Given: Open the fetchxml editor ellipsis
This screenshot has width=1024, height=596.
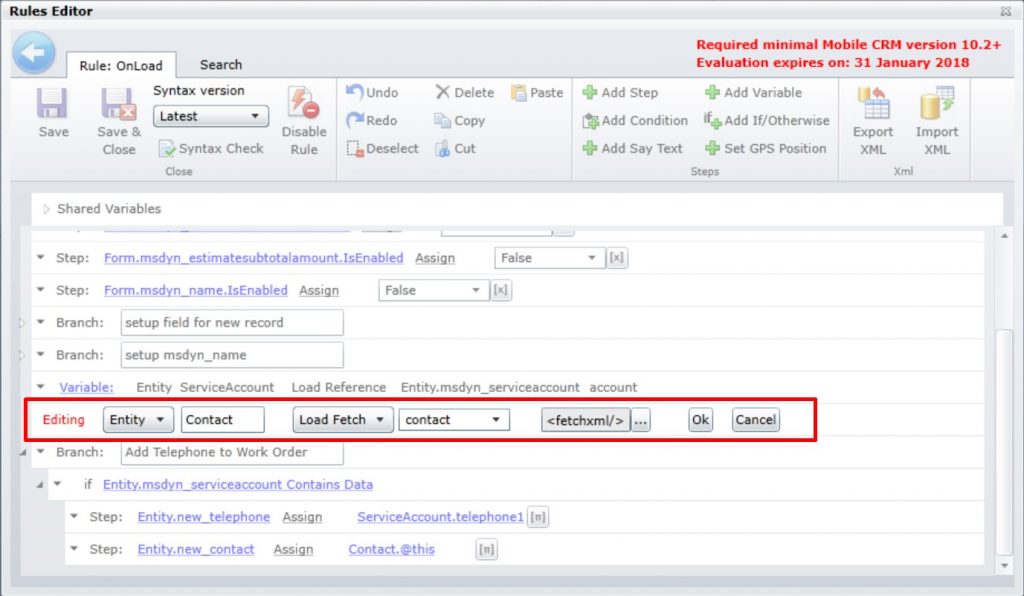Looking at the screenshot, I should point(641,420).
